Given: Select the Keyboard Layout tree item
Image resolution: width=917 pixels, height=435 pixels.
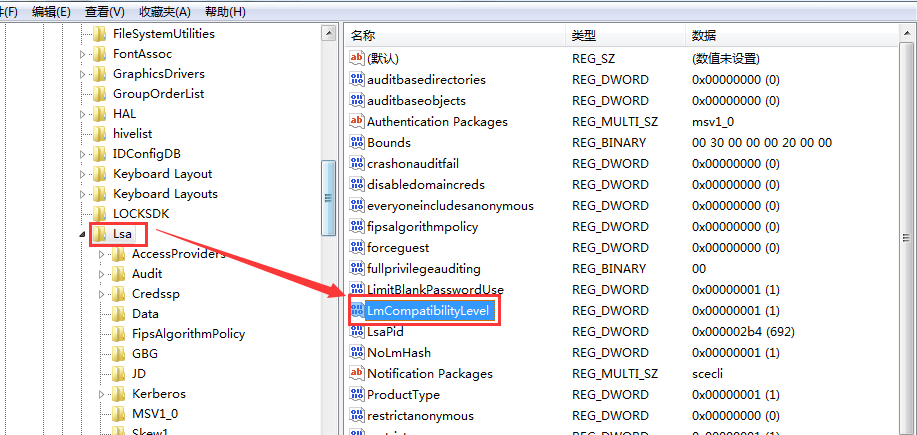Looking at the screenshot, I should (x=163, y=174).
